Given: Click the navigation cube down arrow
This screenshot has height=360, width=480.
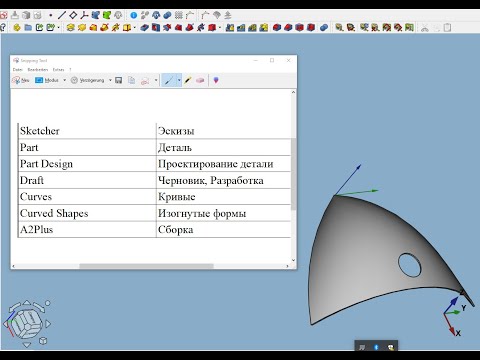Looking at the screenshot, I should click(x=27, y=345).
